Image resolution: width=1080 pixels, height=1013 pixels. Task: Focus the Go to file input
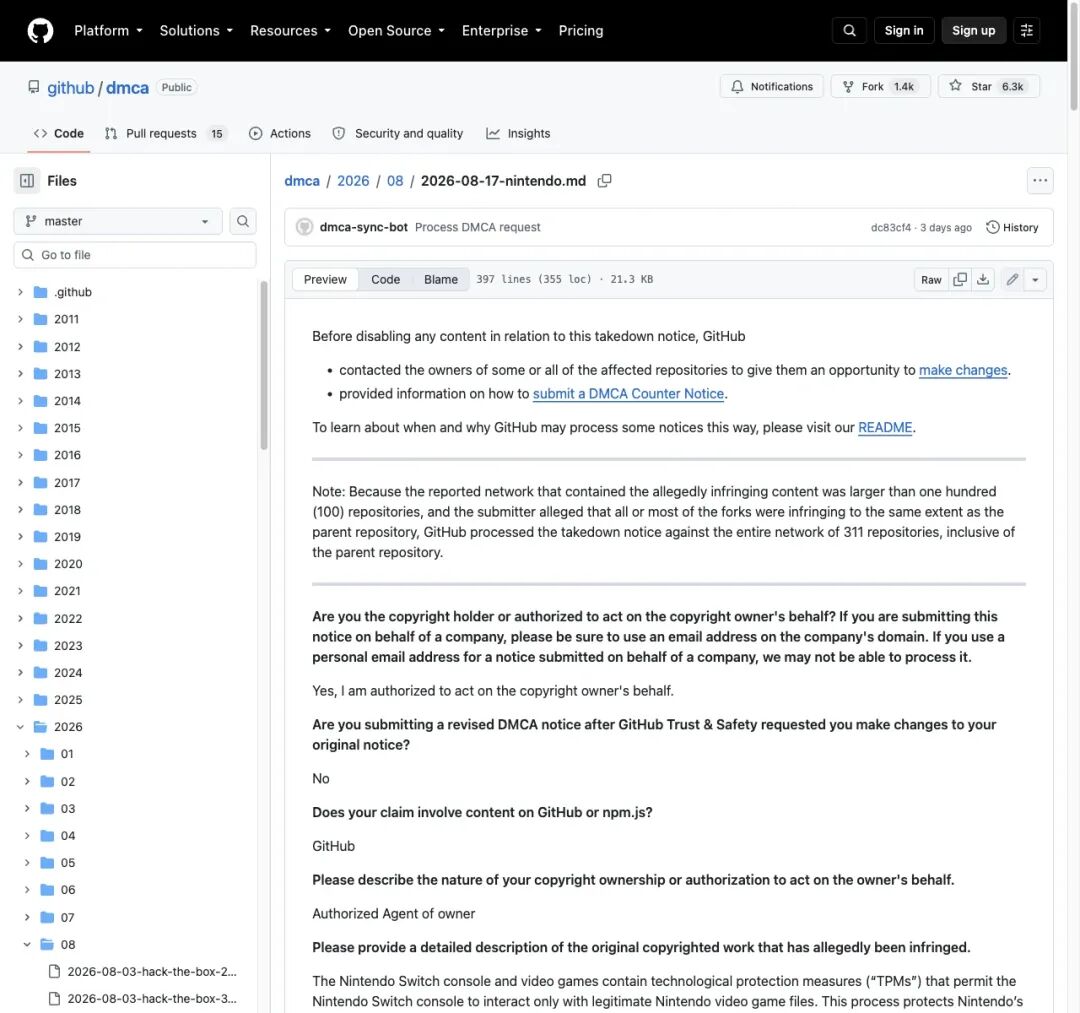(135, 255)
